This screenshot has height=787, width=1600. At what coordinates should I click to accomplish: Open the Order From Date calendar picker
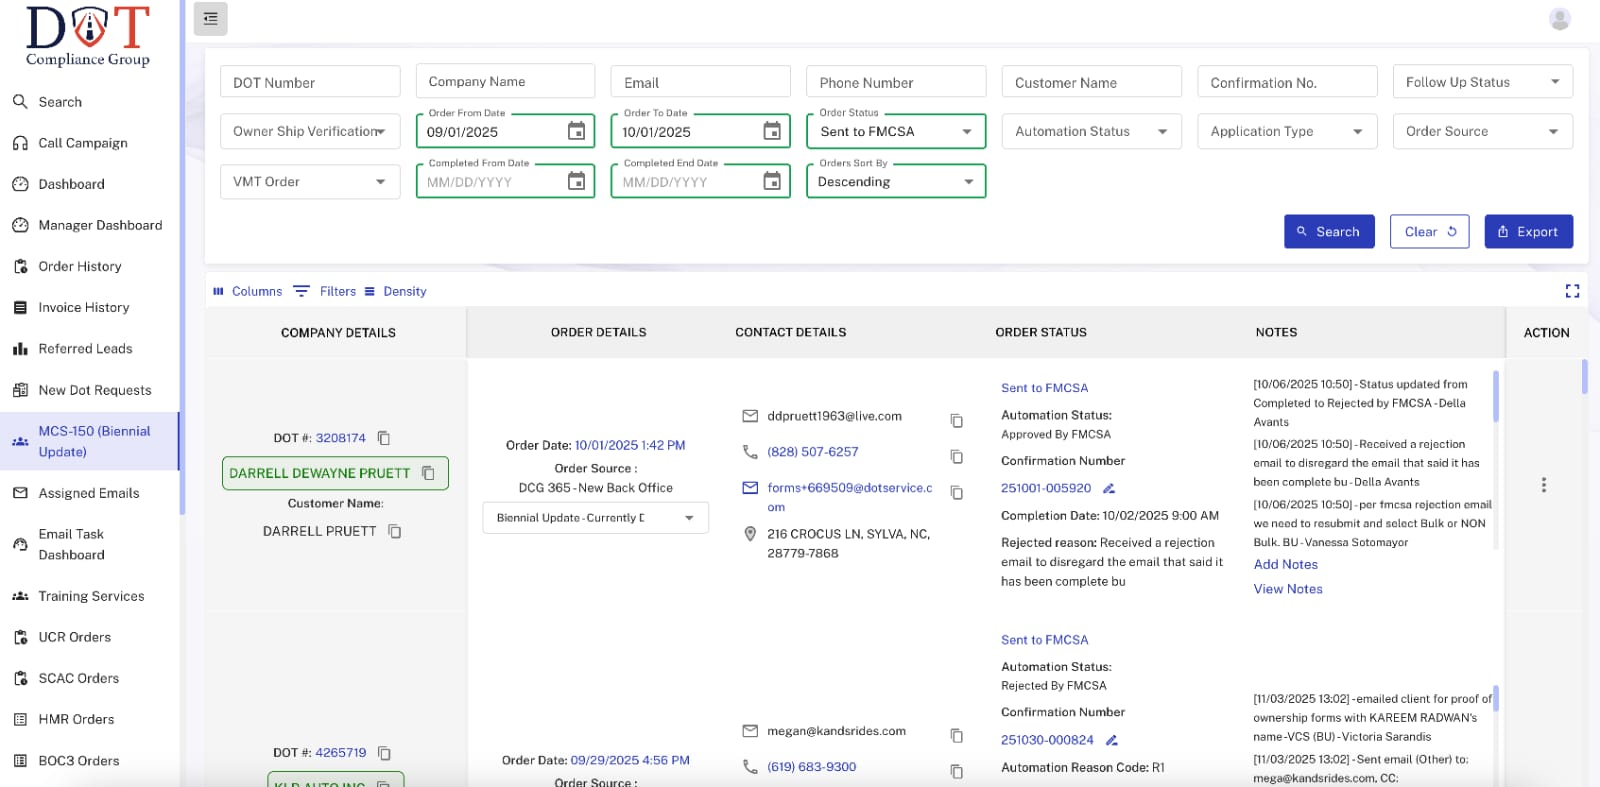coord(576,131)
